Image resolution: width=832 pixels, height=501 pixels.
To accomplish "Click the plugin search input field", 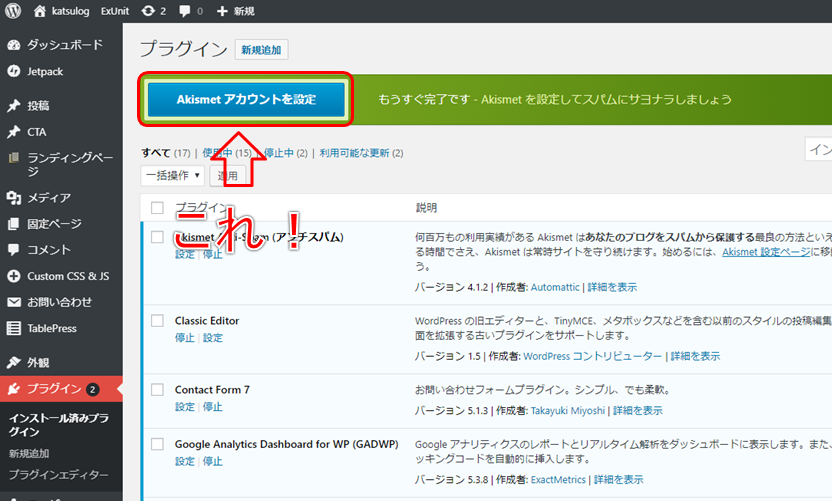I will coord(819,150).
